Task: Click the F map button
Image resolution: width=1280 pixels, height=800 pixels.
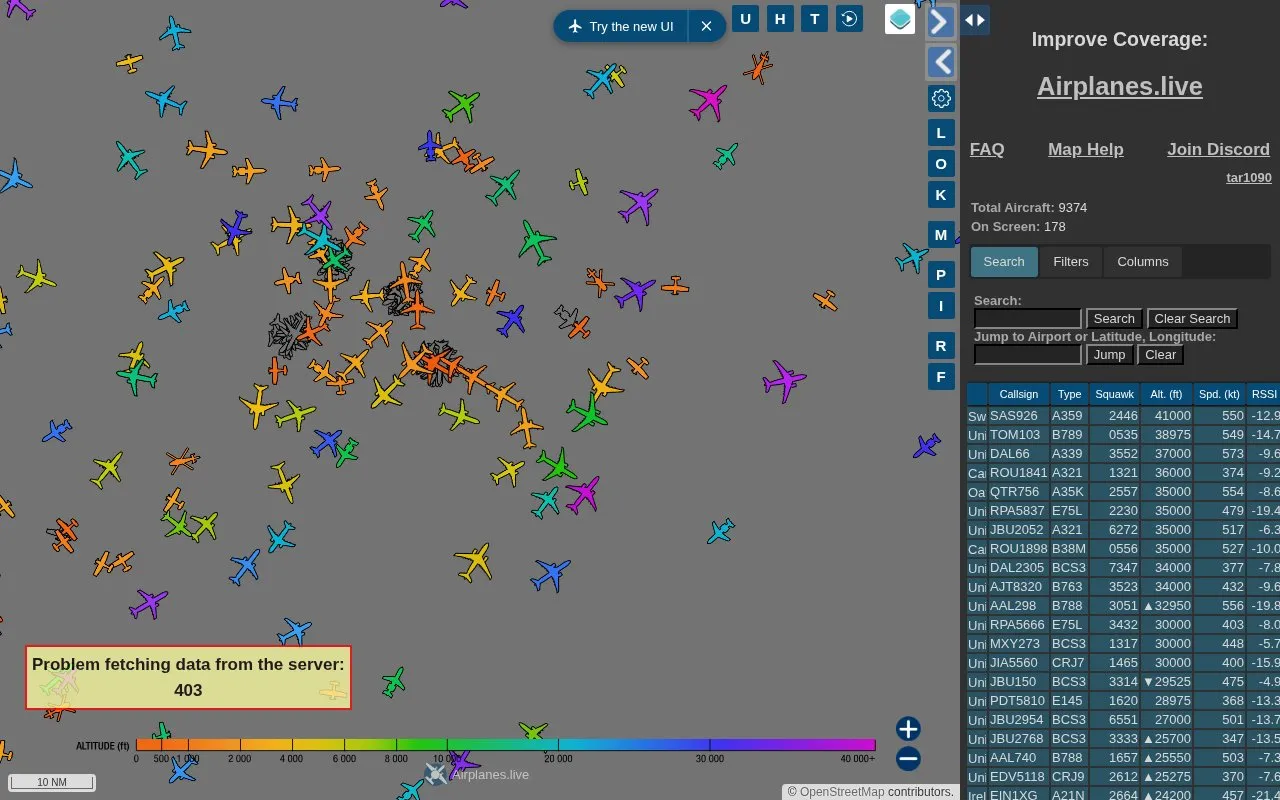Action: tap(941, 377)
